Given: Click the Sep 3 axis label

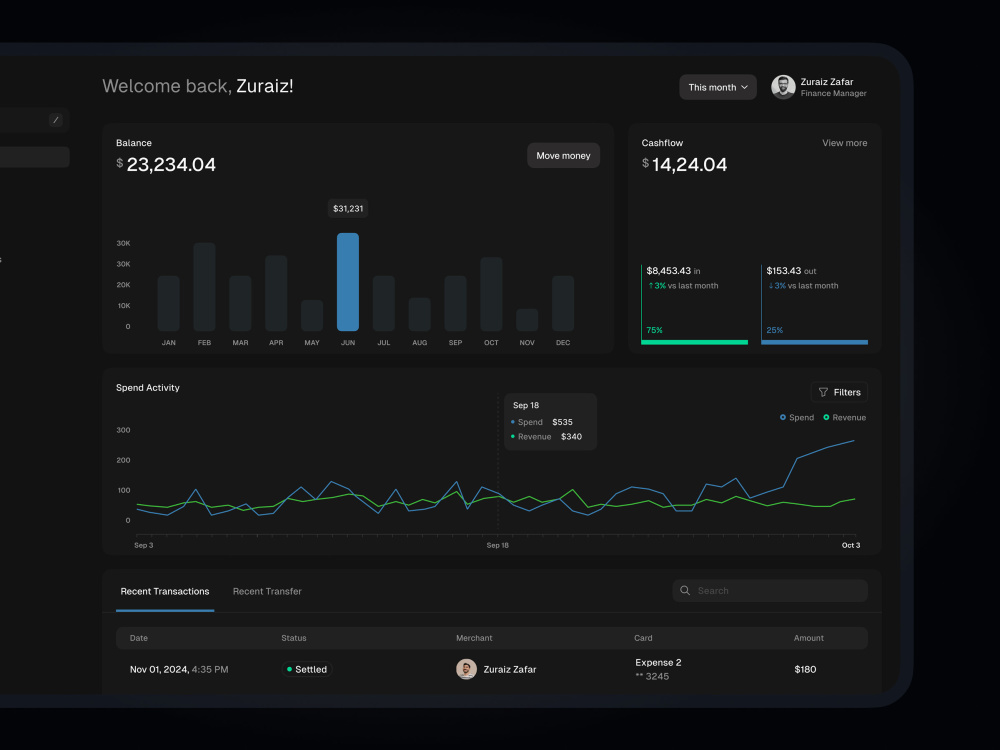Looking at the screenshot, I should tap(143, 545).
